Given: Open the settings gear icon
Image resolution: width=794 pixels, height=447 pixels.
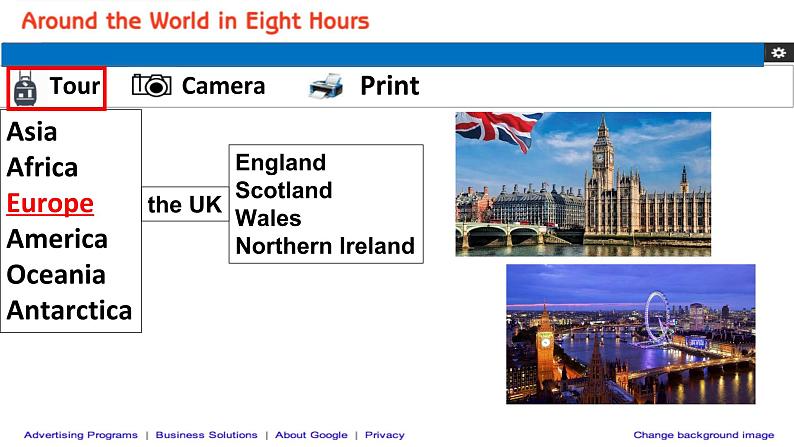Looking at the screenshot, I should coord(778,53).
